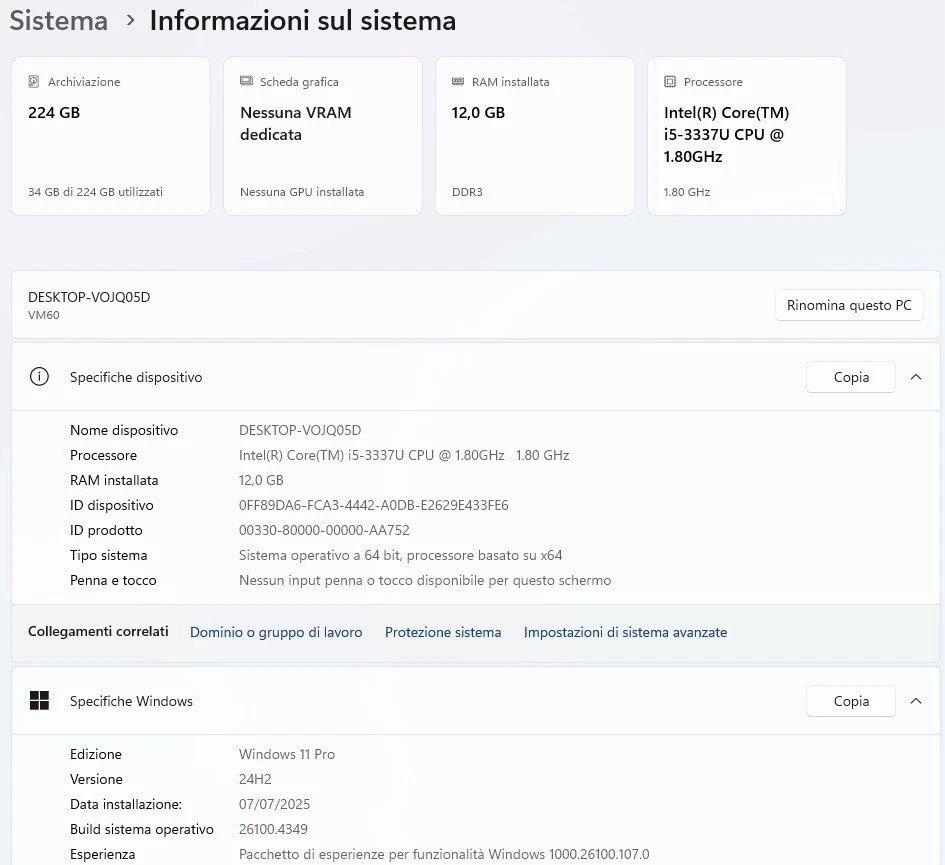This screenshot has width=945, height=865.
Task: Copy Windows specifications with Copia button
Action: pyautogui.click(x=850, y=701)
